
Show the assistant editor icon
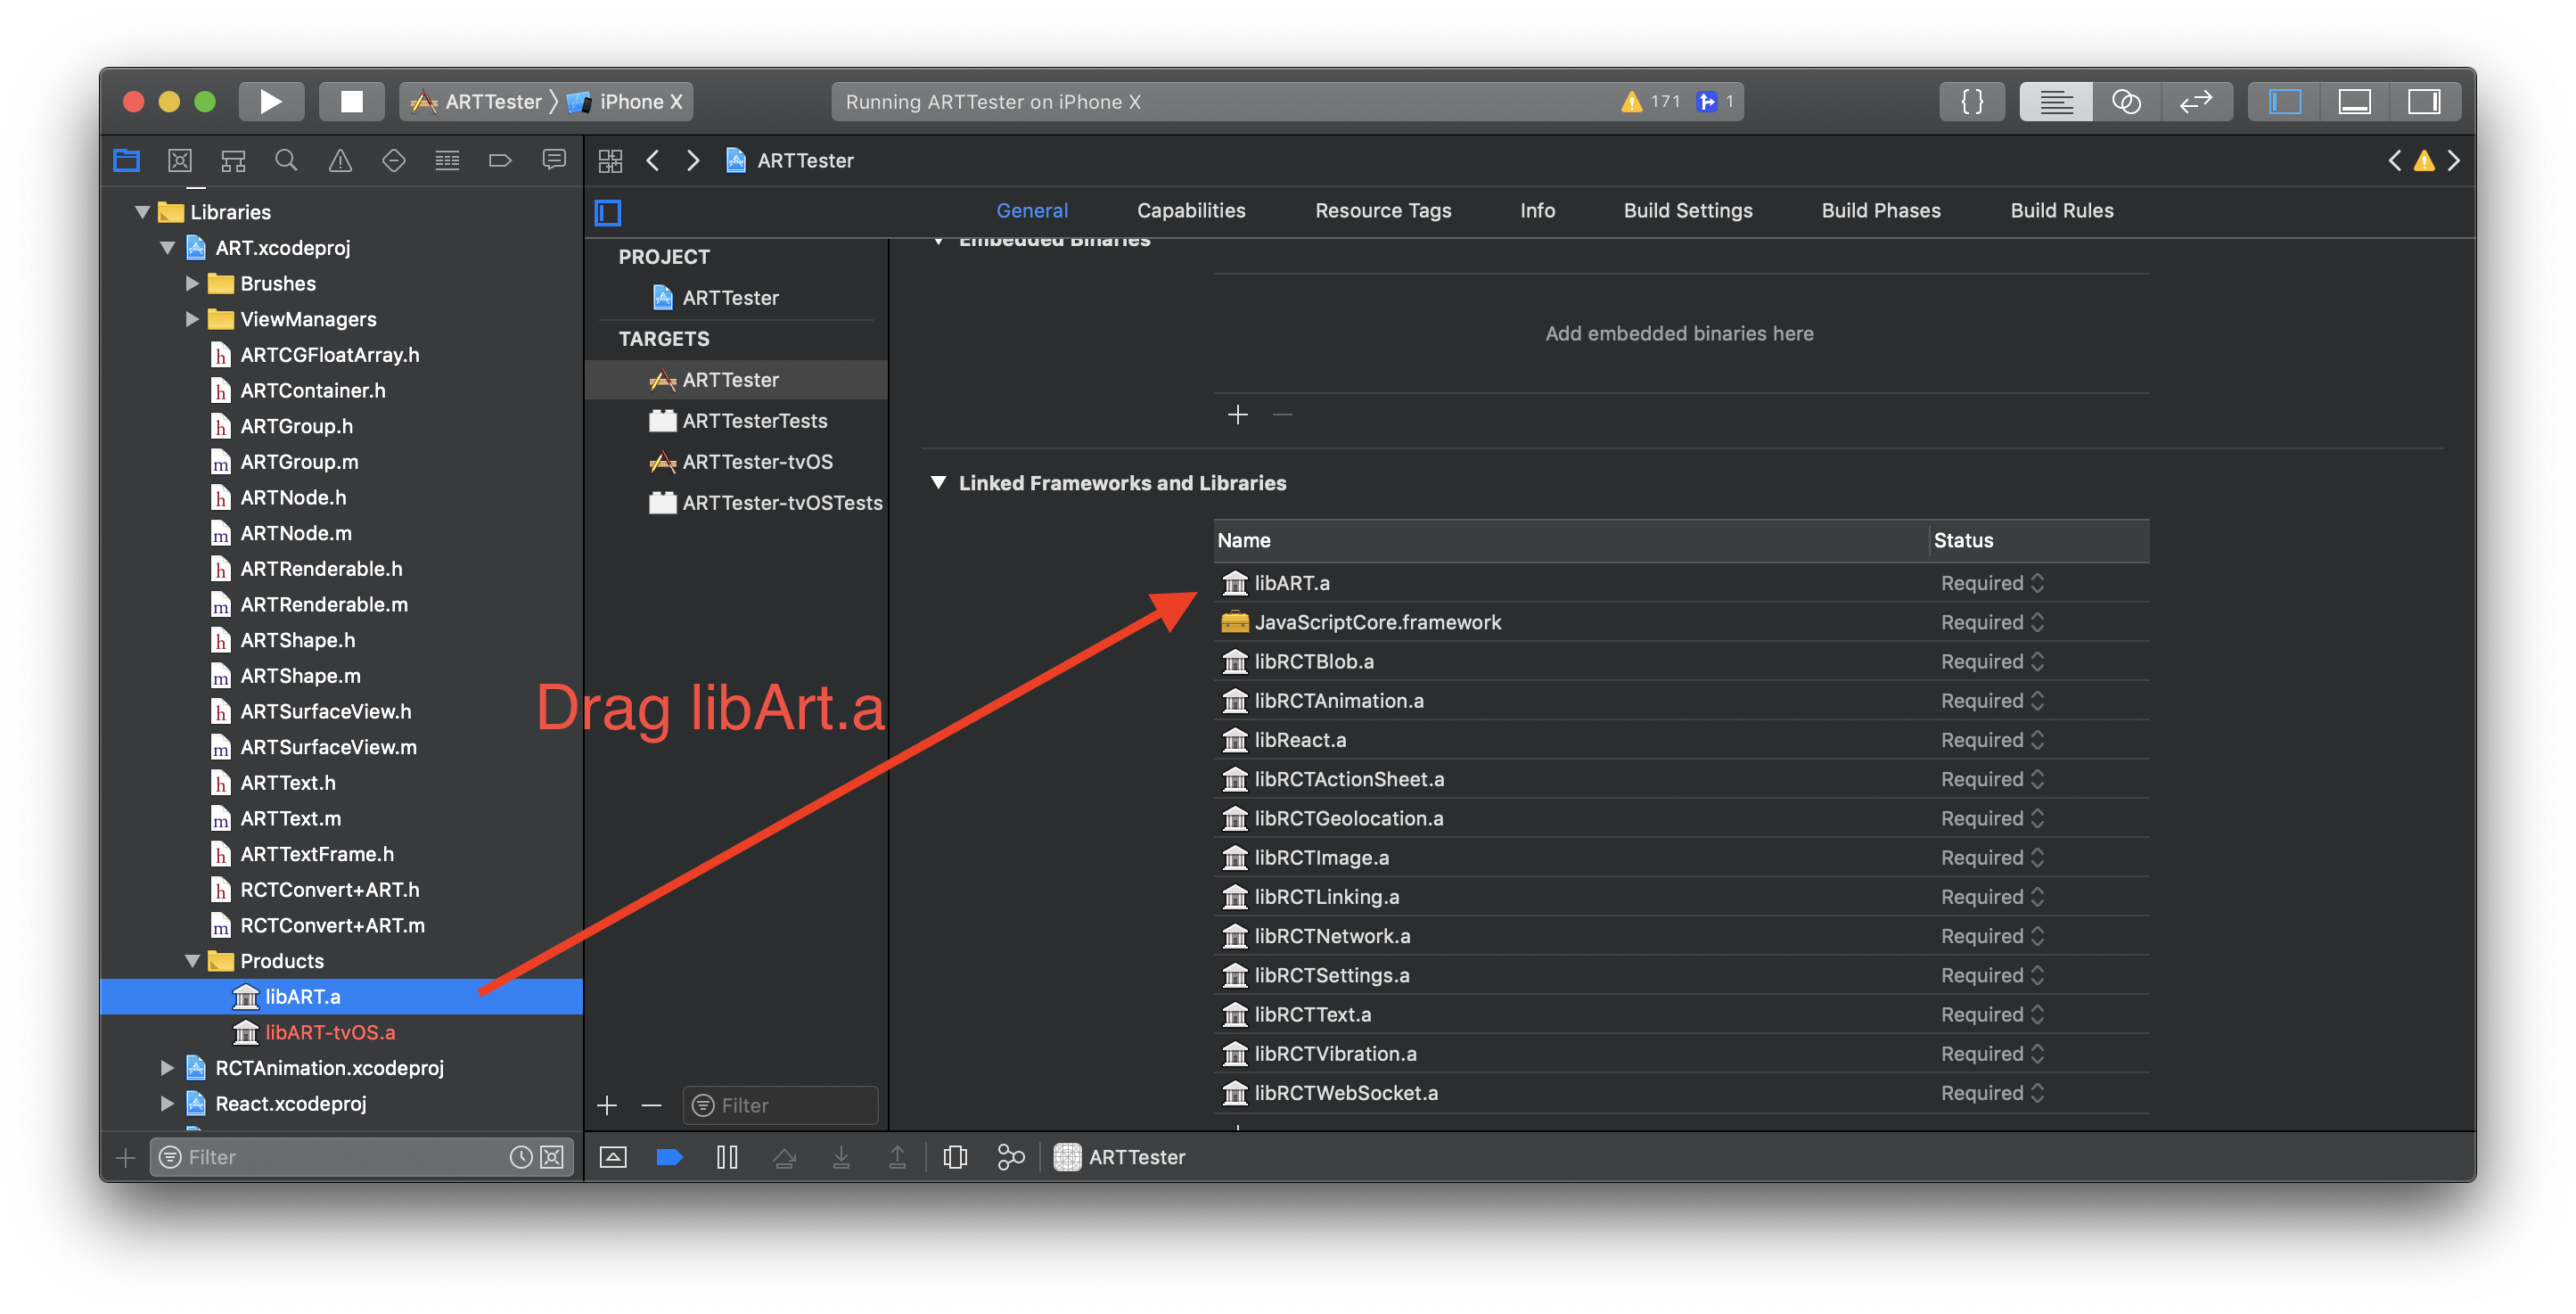pos(2125,101)
